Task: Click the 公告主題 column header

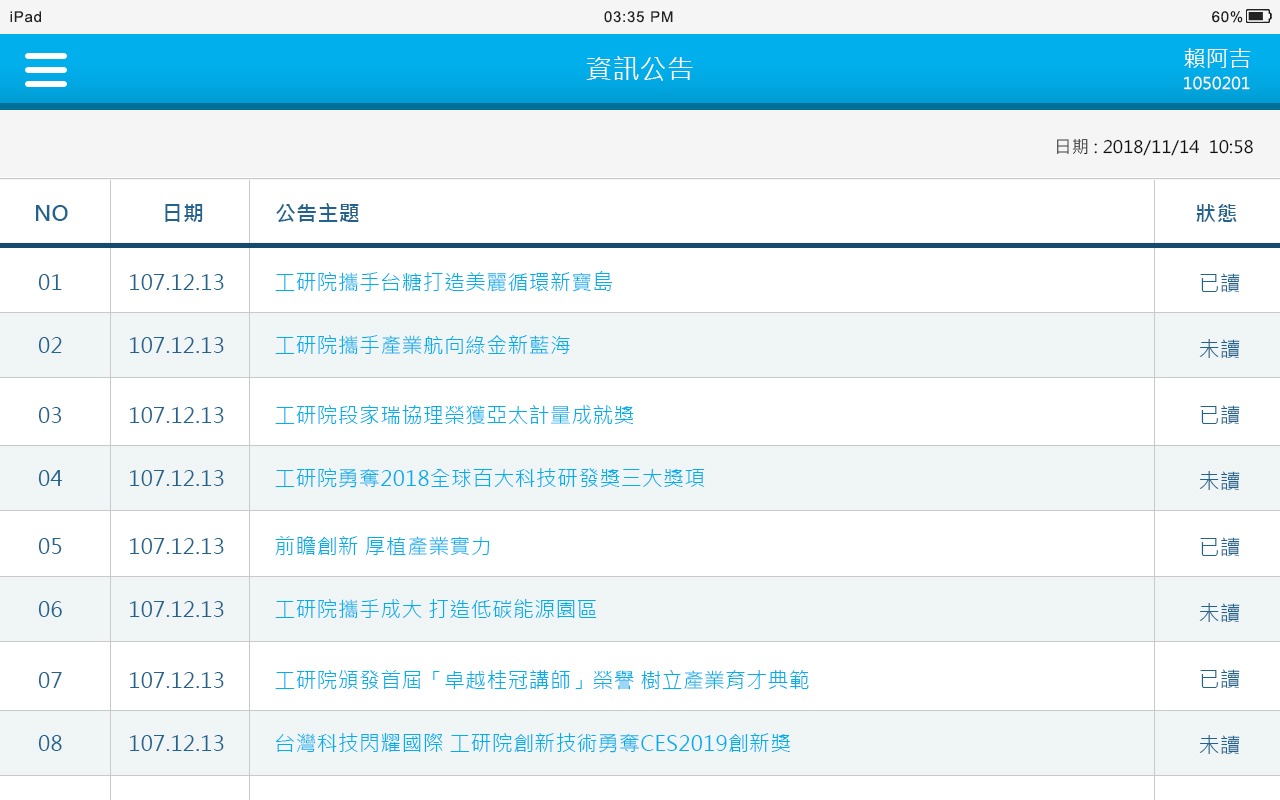Action: click(317, 213)
